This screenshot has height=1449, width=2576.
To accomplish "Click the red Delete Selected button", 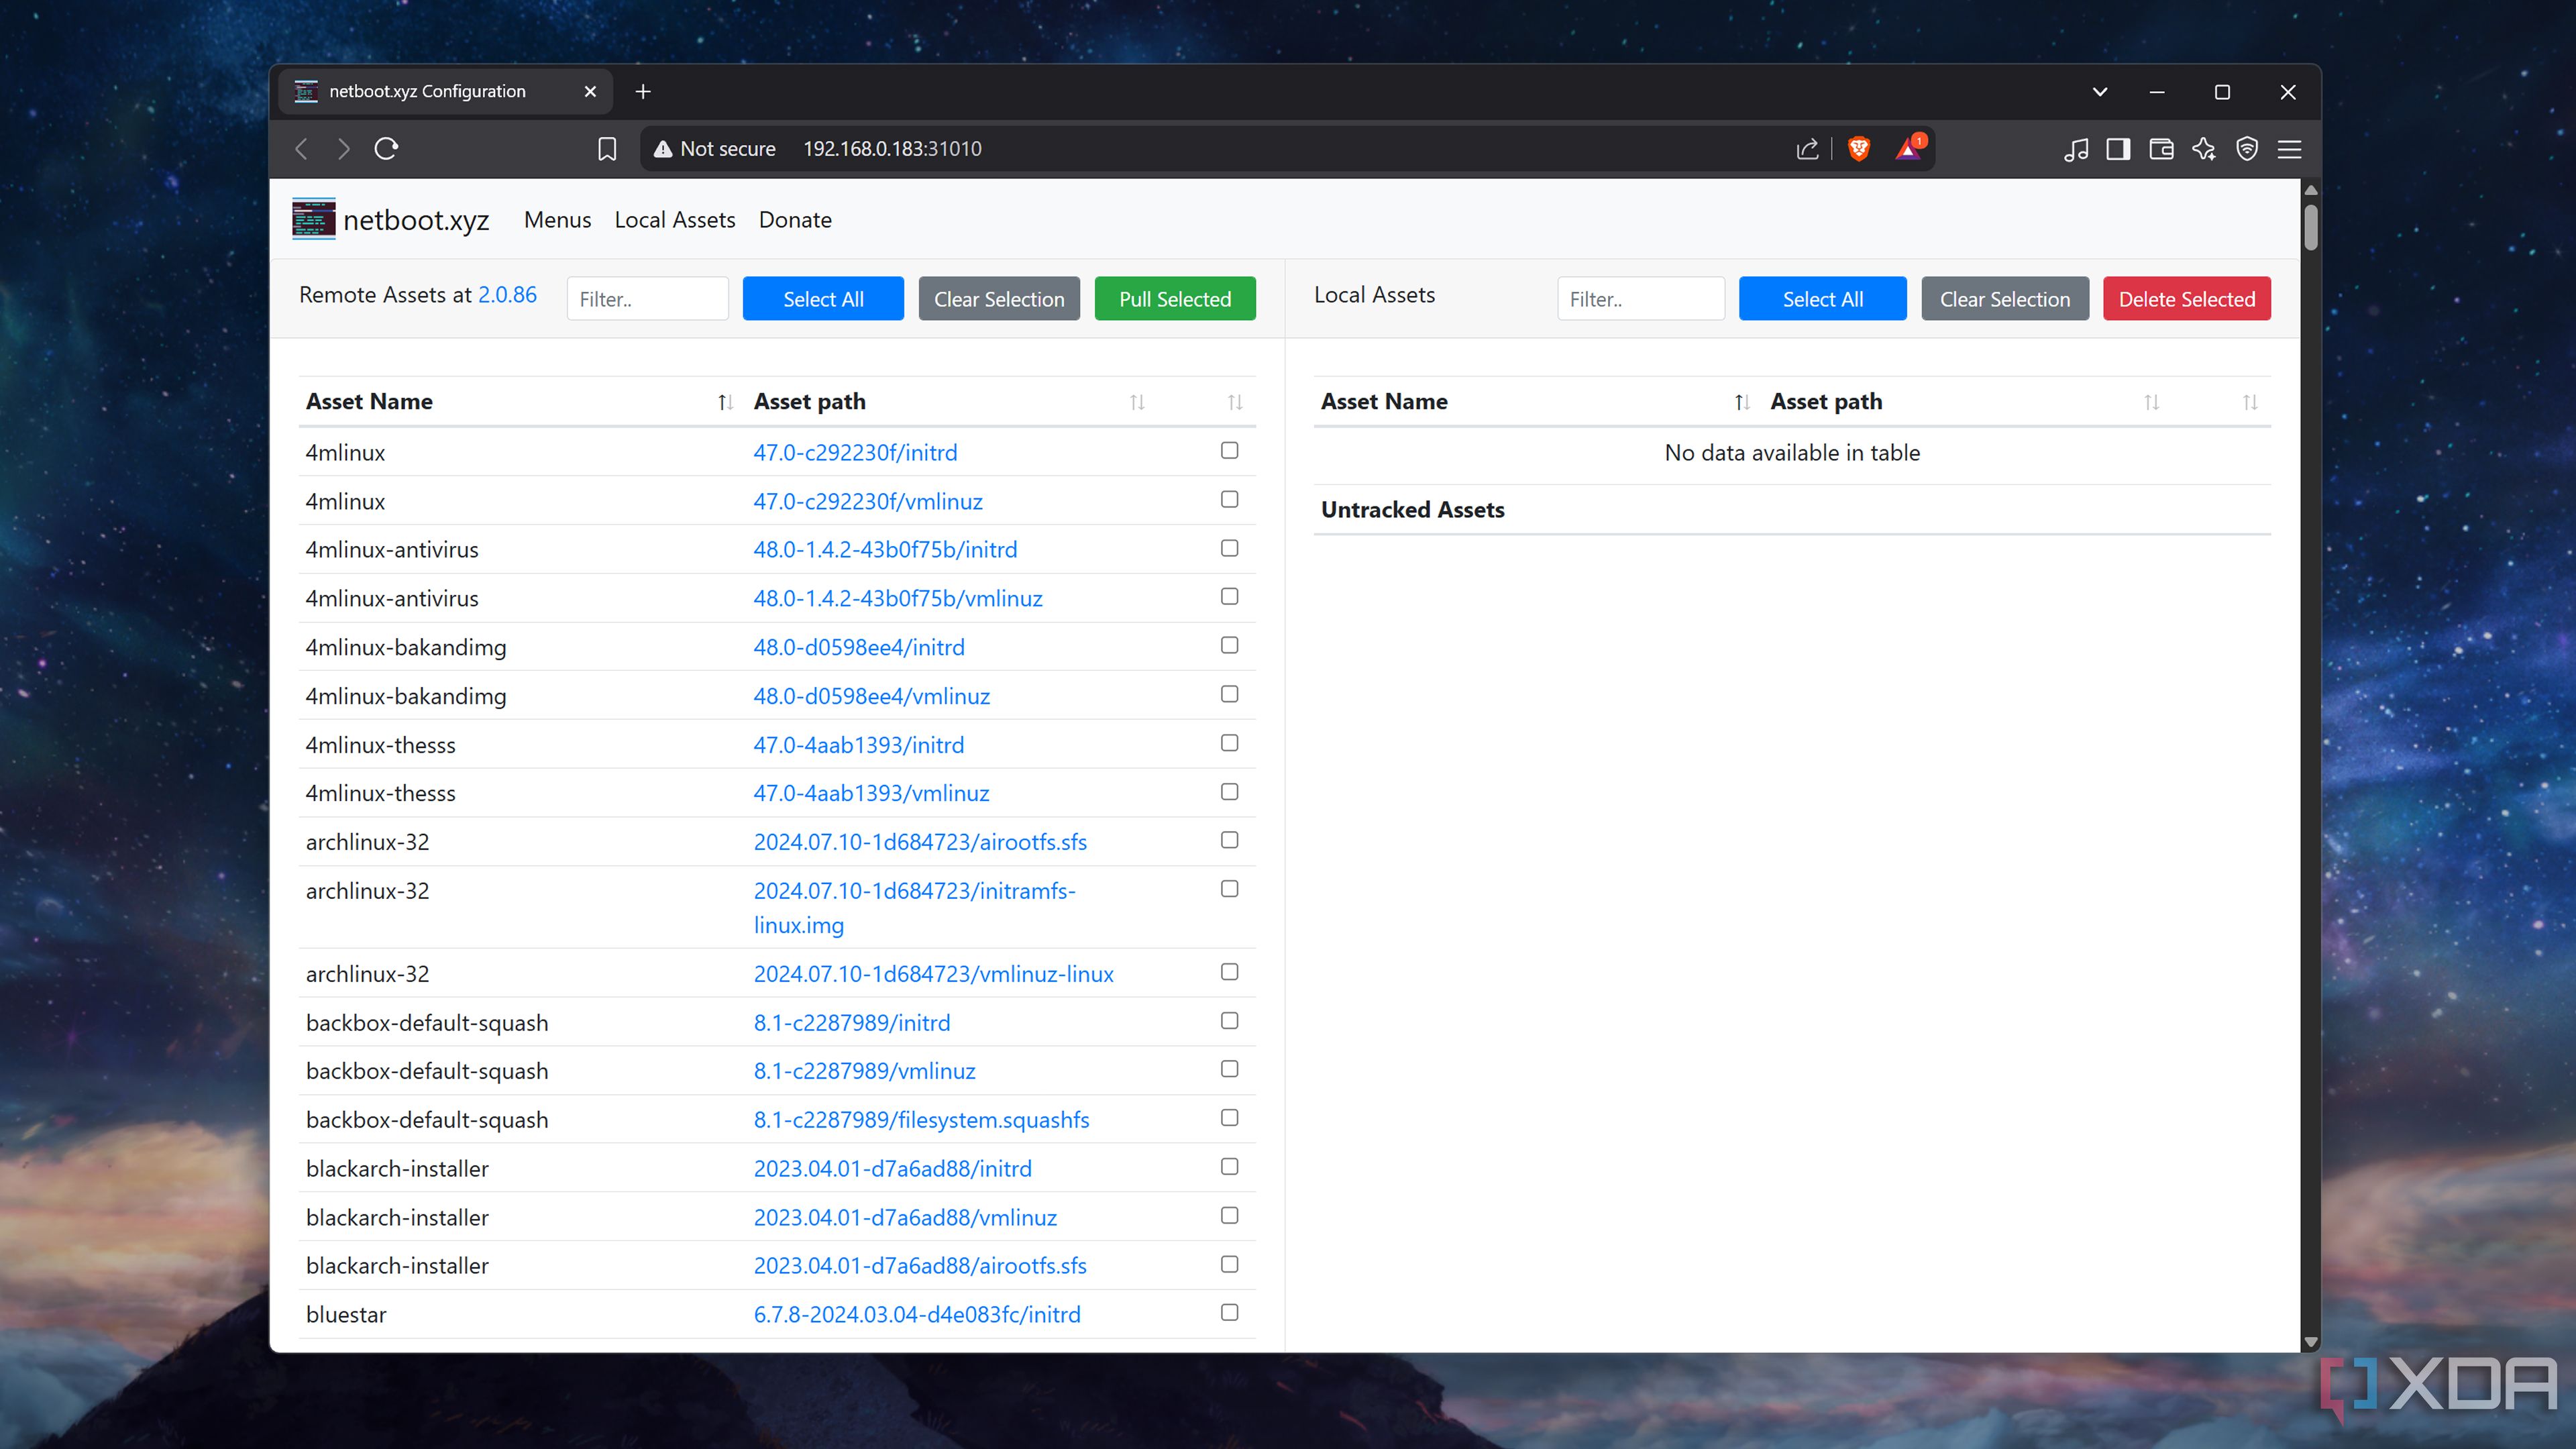I will 2187,299.
